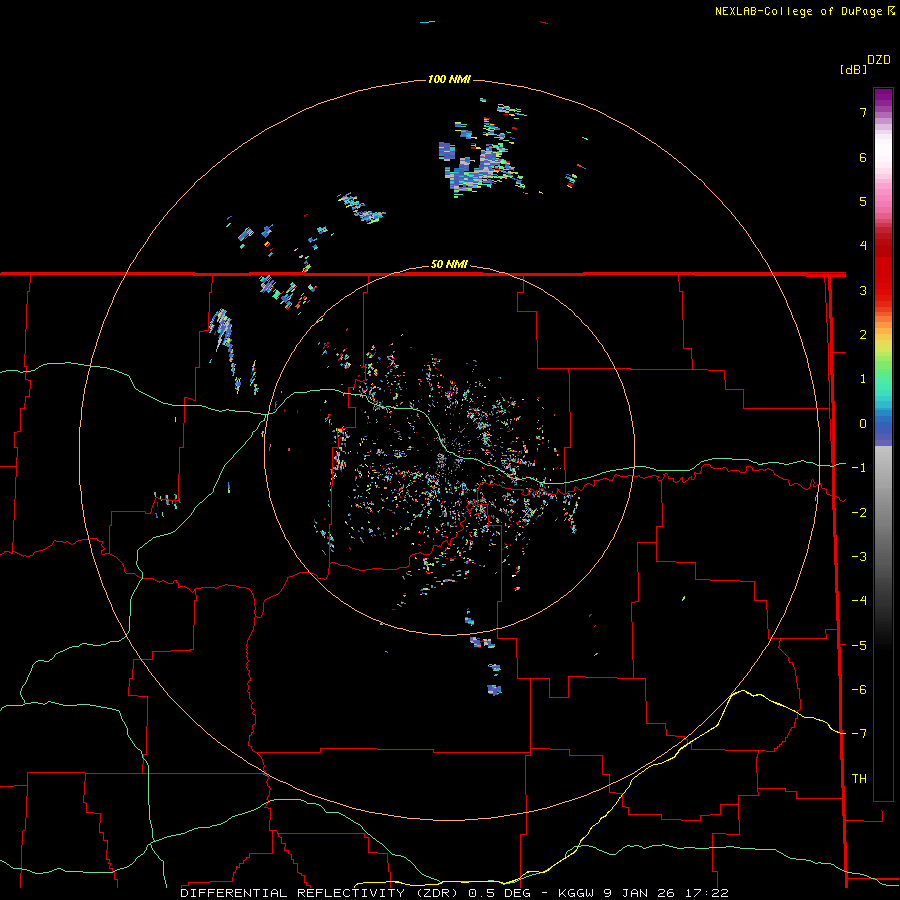
Task: Click the purple top of the color bar
Action: click(883, 98)
